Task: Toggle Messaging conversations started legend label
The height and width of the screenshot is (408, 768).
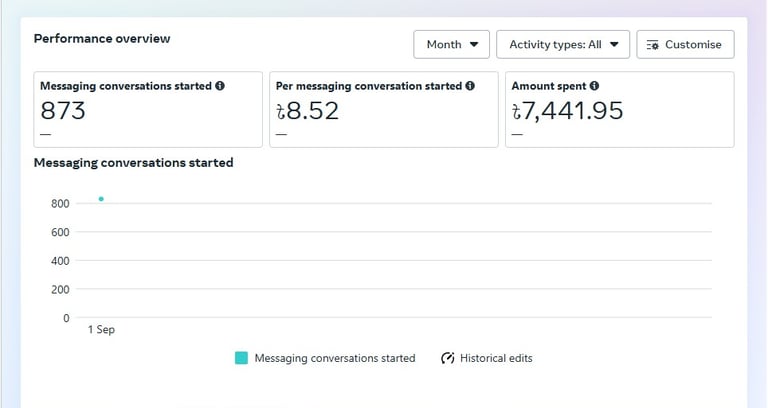Action: point(335,359)
